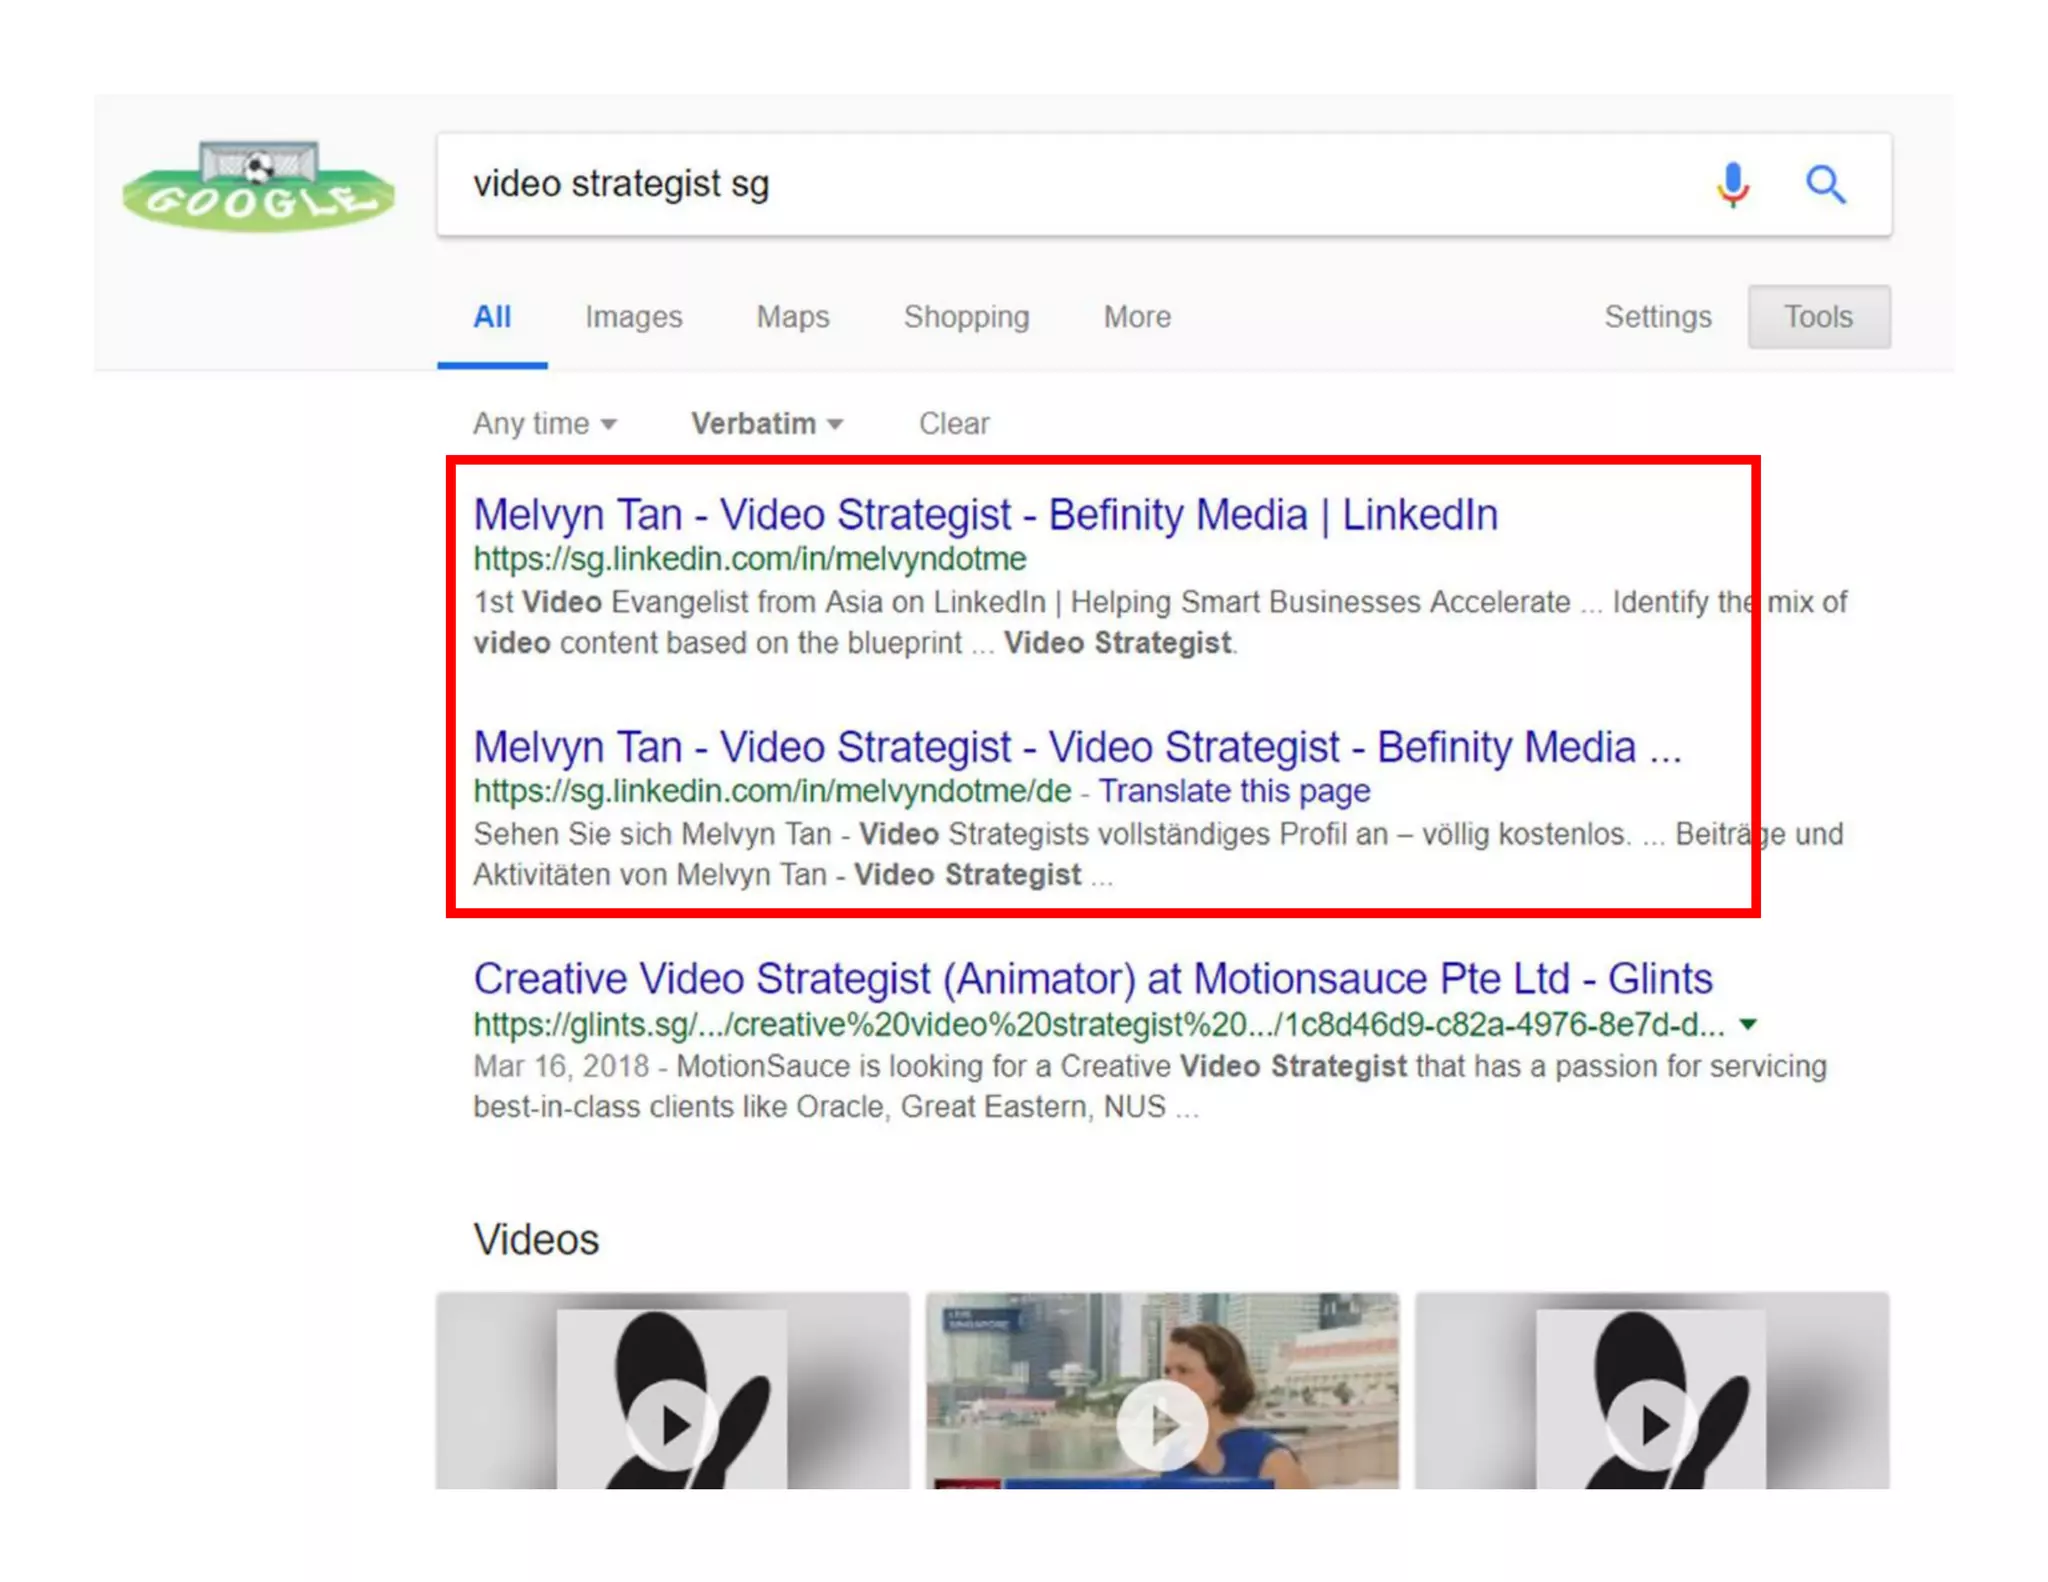The height and width of the screenshot is (1582, 2048).
Task: Open the Any time dropdown
Action: tap(544, 424)
